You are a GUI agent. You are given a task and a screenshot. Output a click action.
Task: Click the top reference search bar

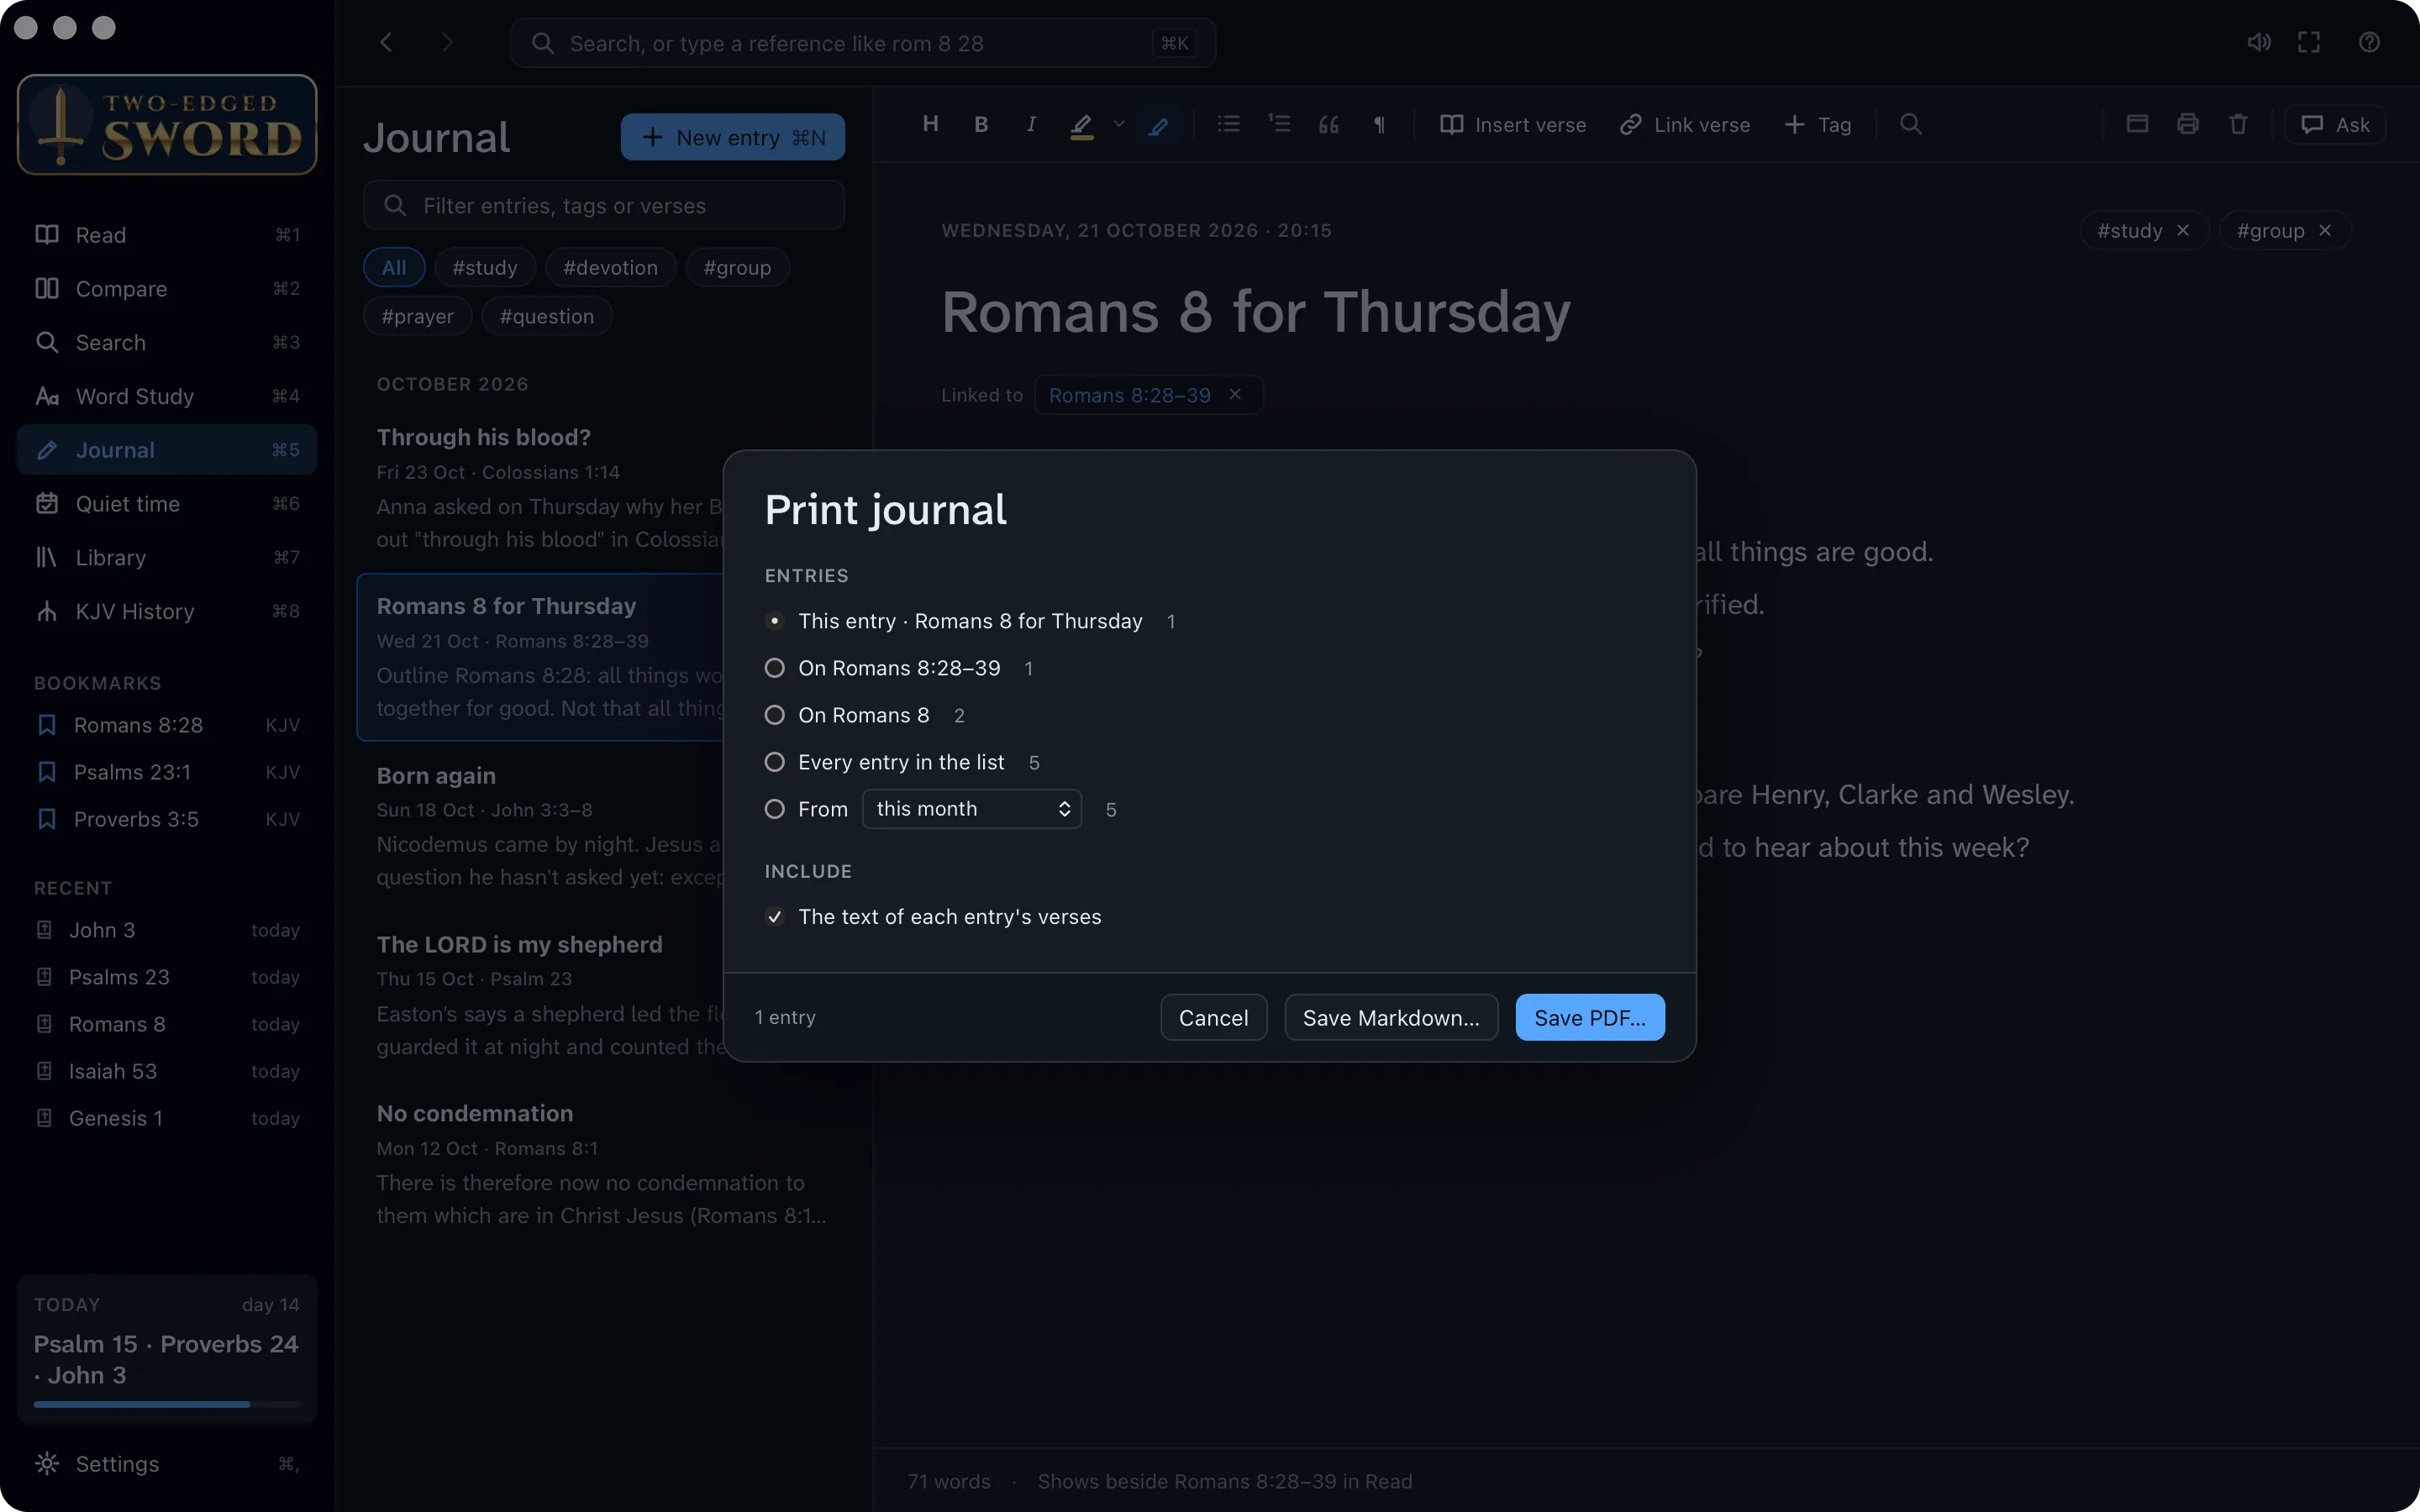coord(863,43)
